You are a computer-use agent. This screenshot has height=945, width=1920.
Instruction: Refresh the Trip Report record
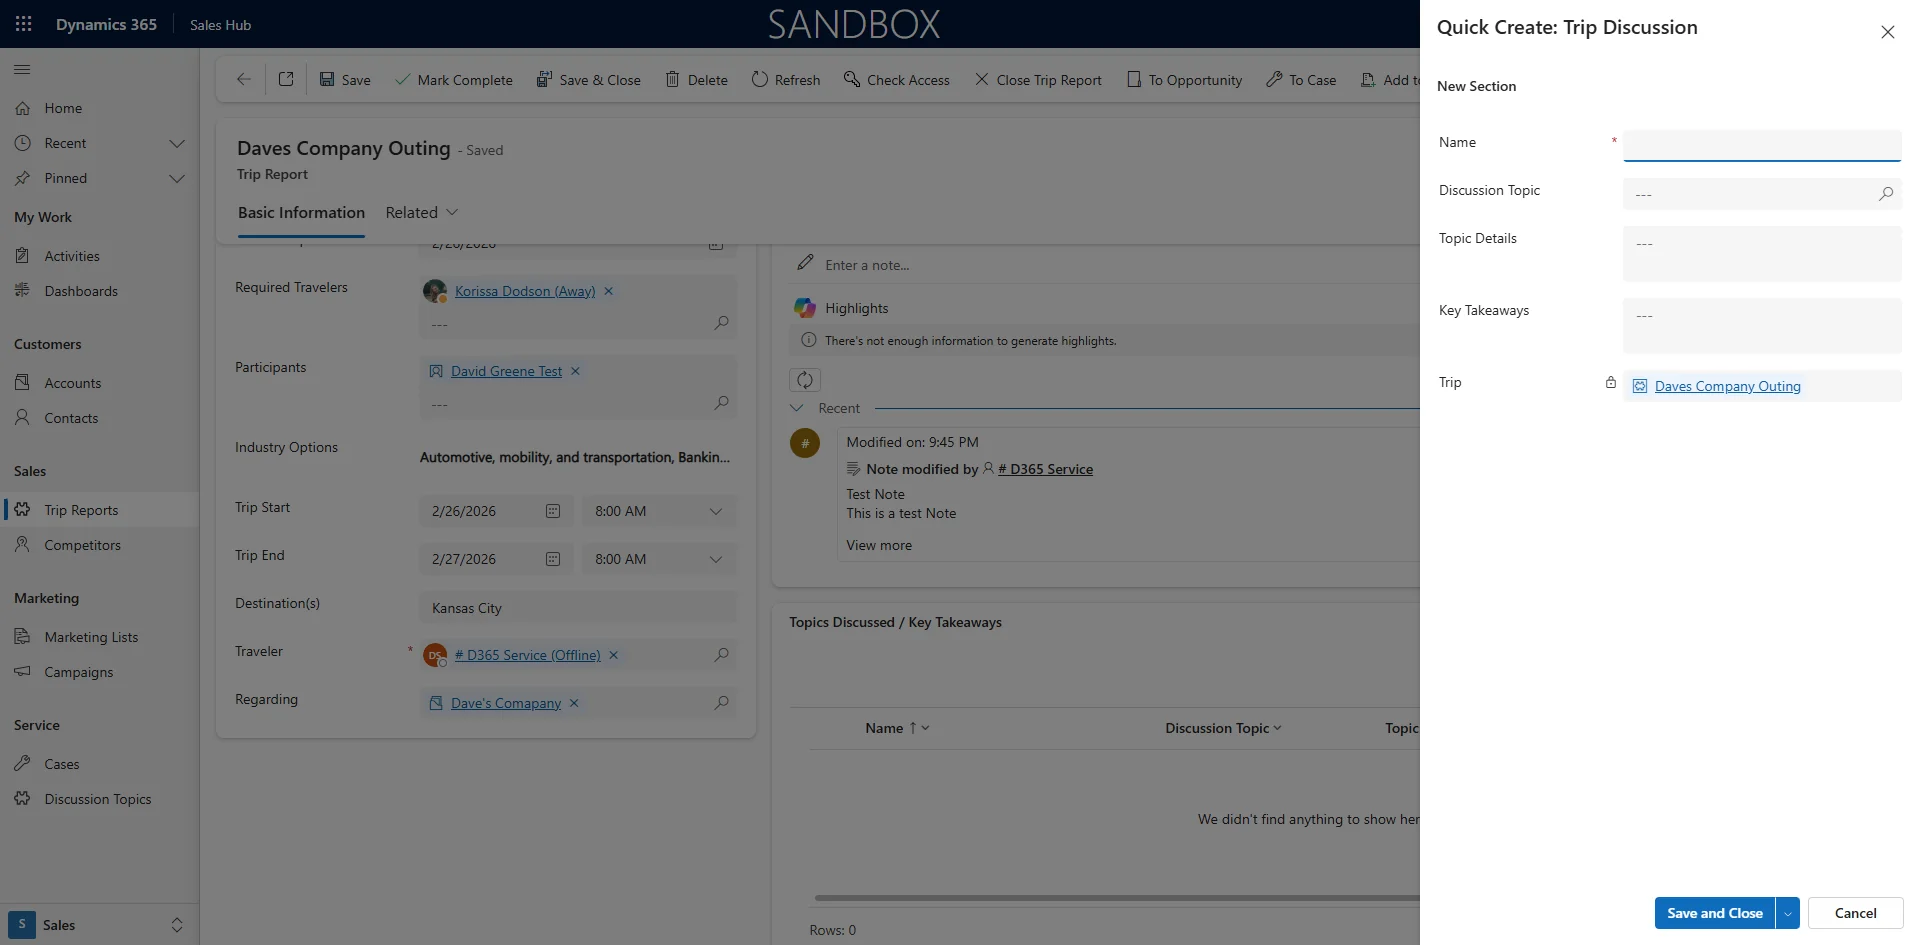(785, 79)
